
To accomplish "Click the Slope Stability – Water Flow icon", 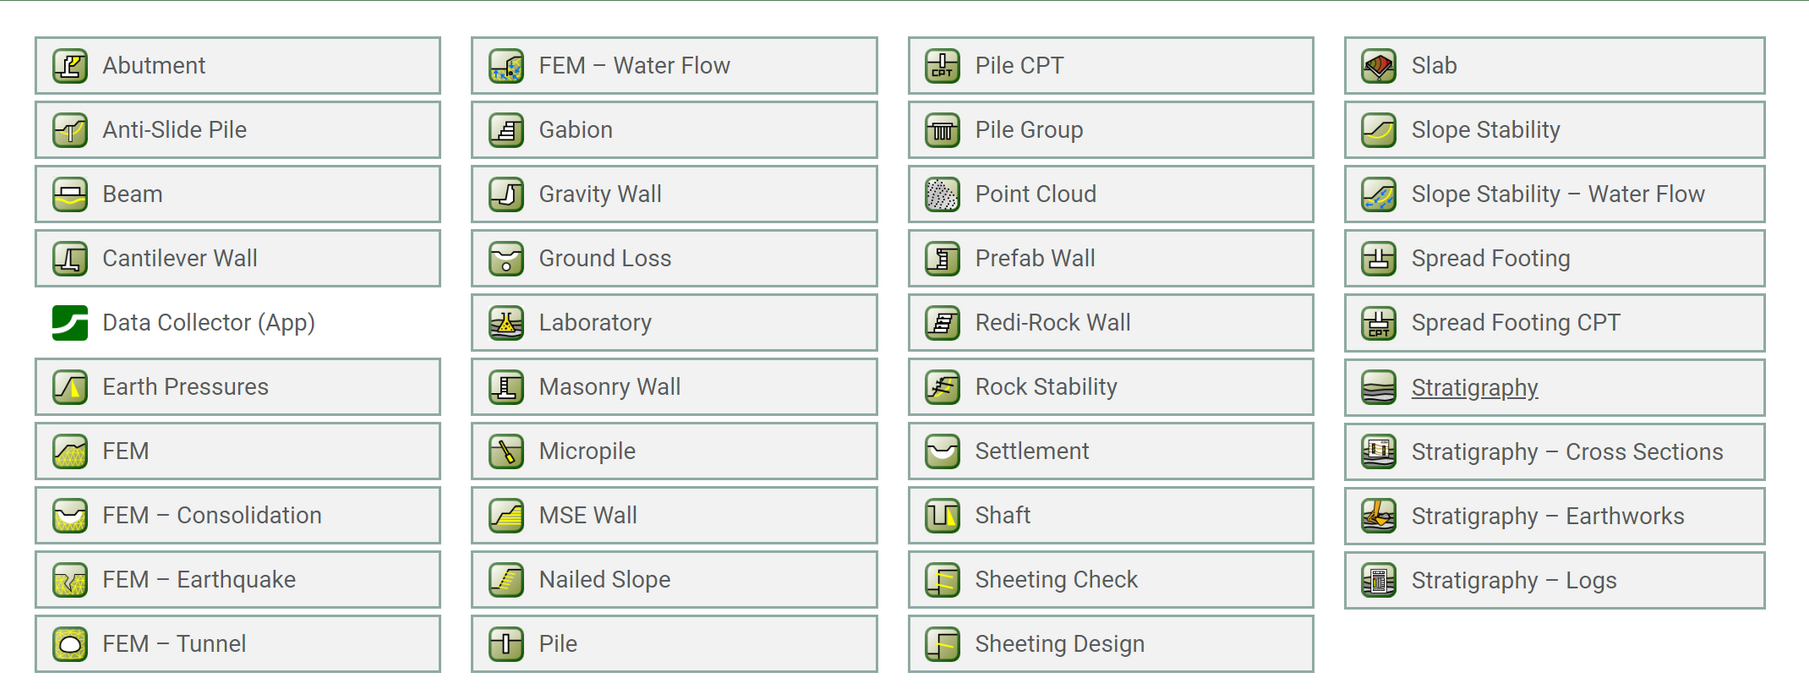I will pos(1379,194).
